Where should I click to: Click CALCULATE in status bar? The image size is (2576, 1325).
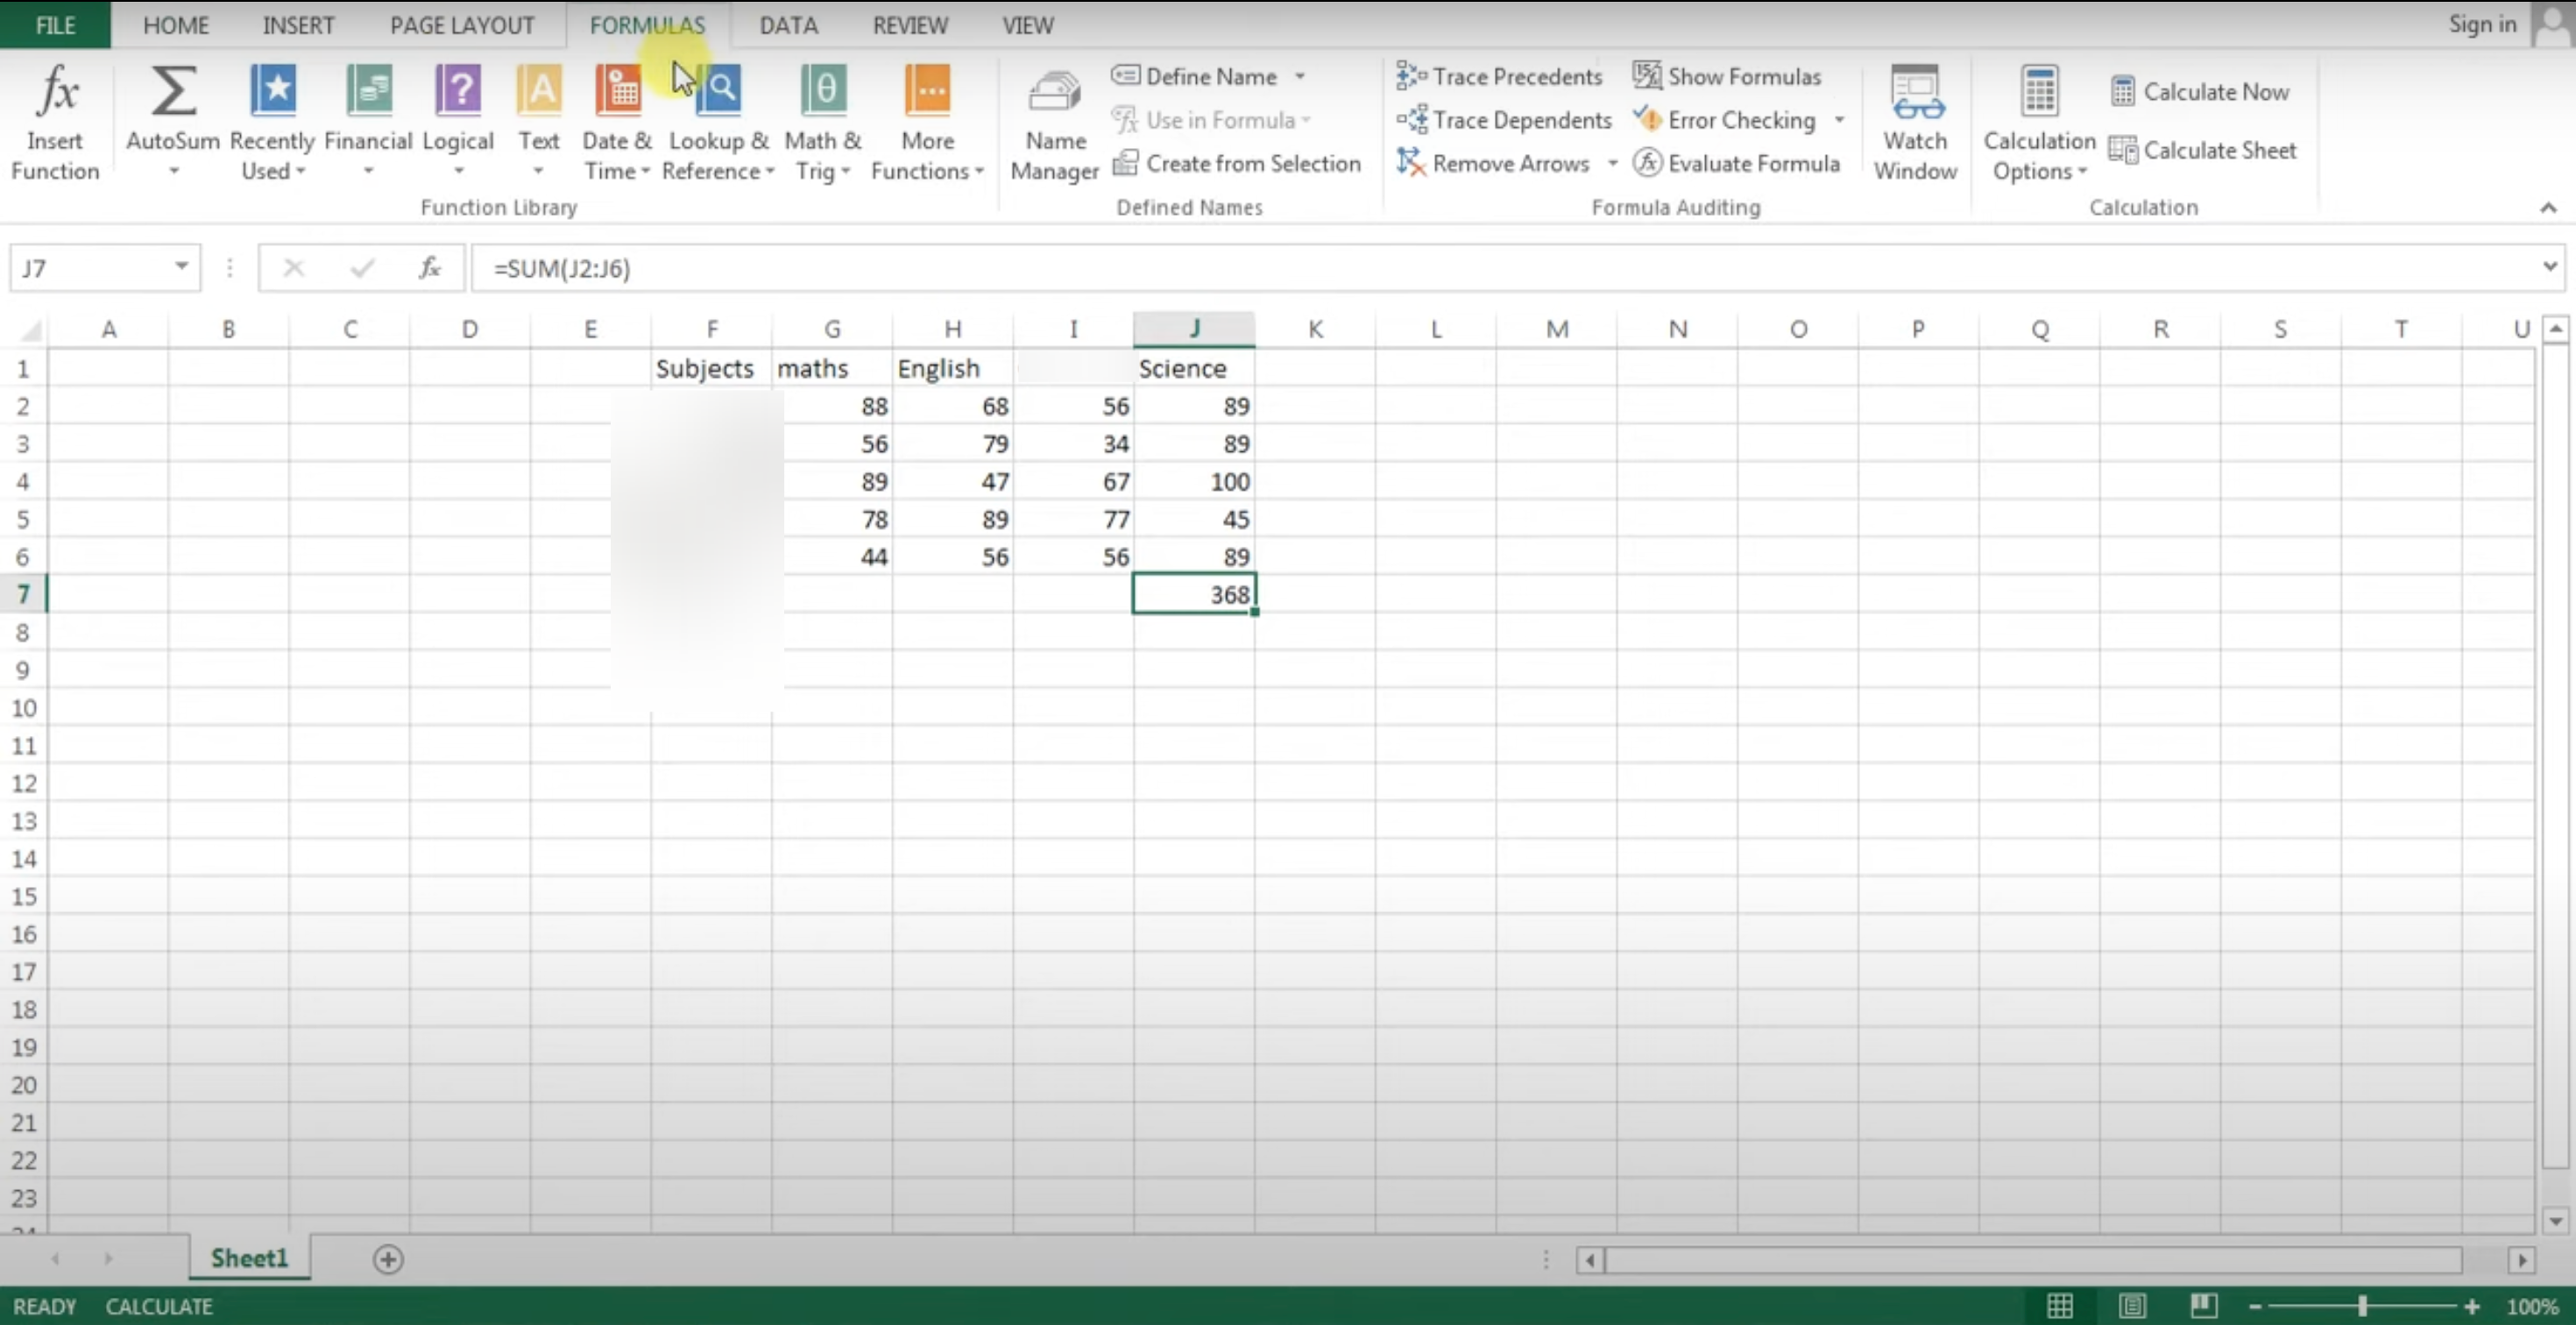[159, 1306]
